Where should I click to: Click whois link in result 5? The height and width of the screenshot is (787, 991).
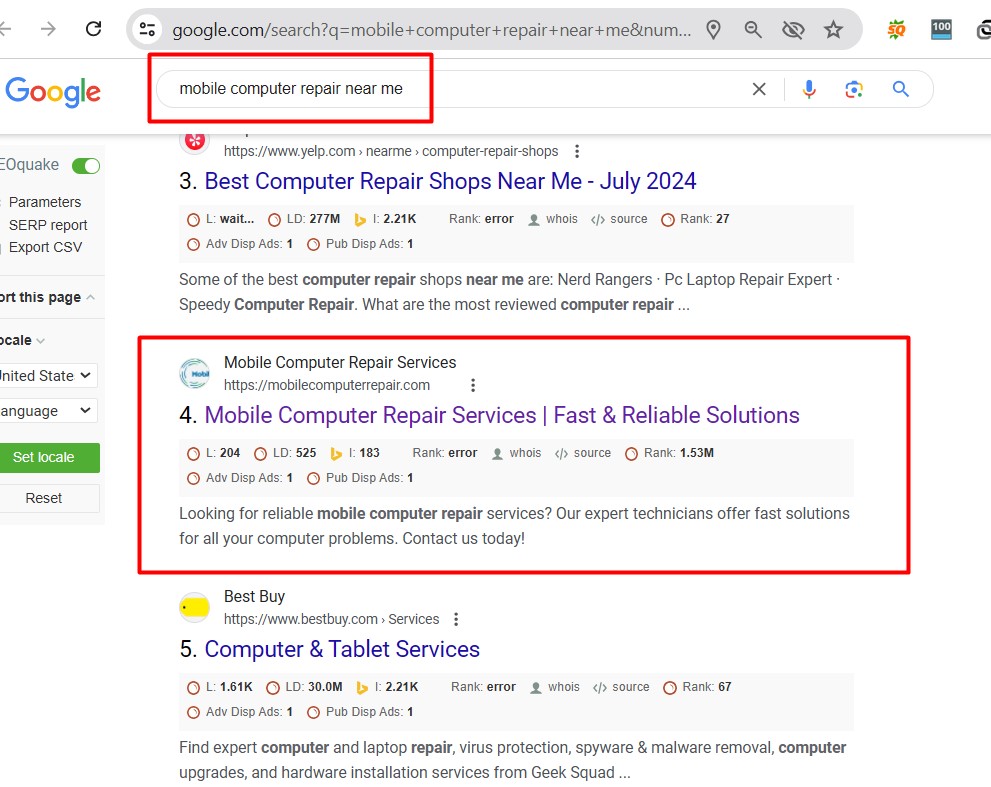click(564, 686)
